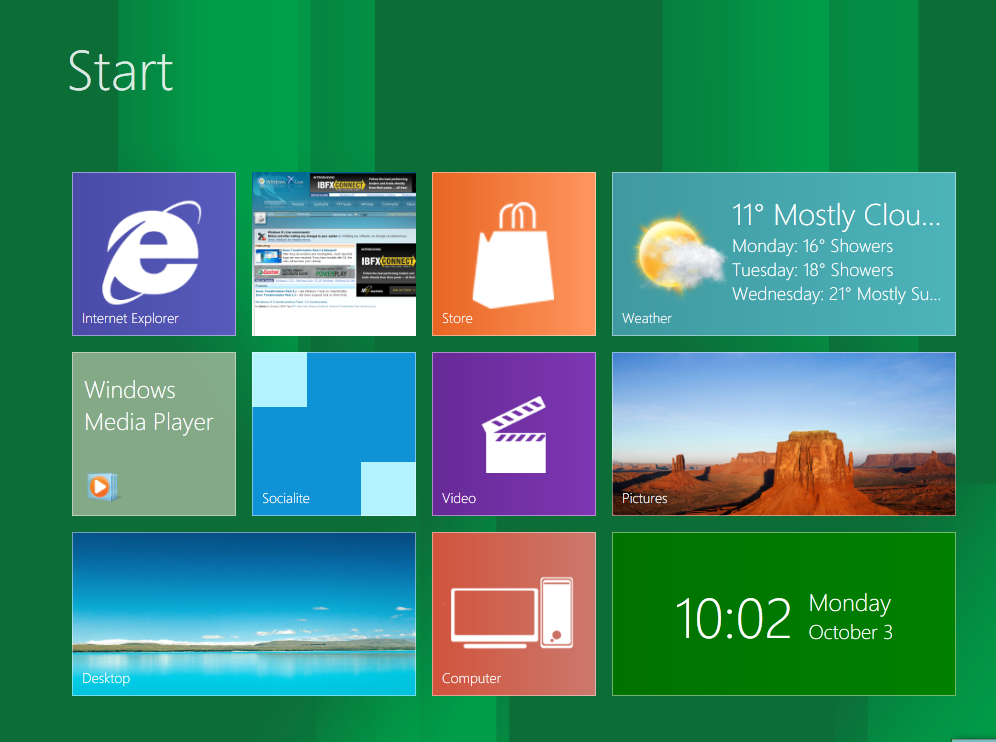Viewport: 996px width, 742px height.
Task: Click the 'Monday: 16° Showers' forecast line
Action: [x=812, y=246]
